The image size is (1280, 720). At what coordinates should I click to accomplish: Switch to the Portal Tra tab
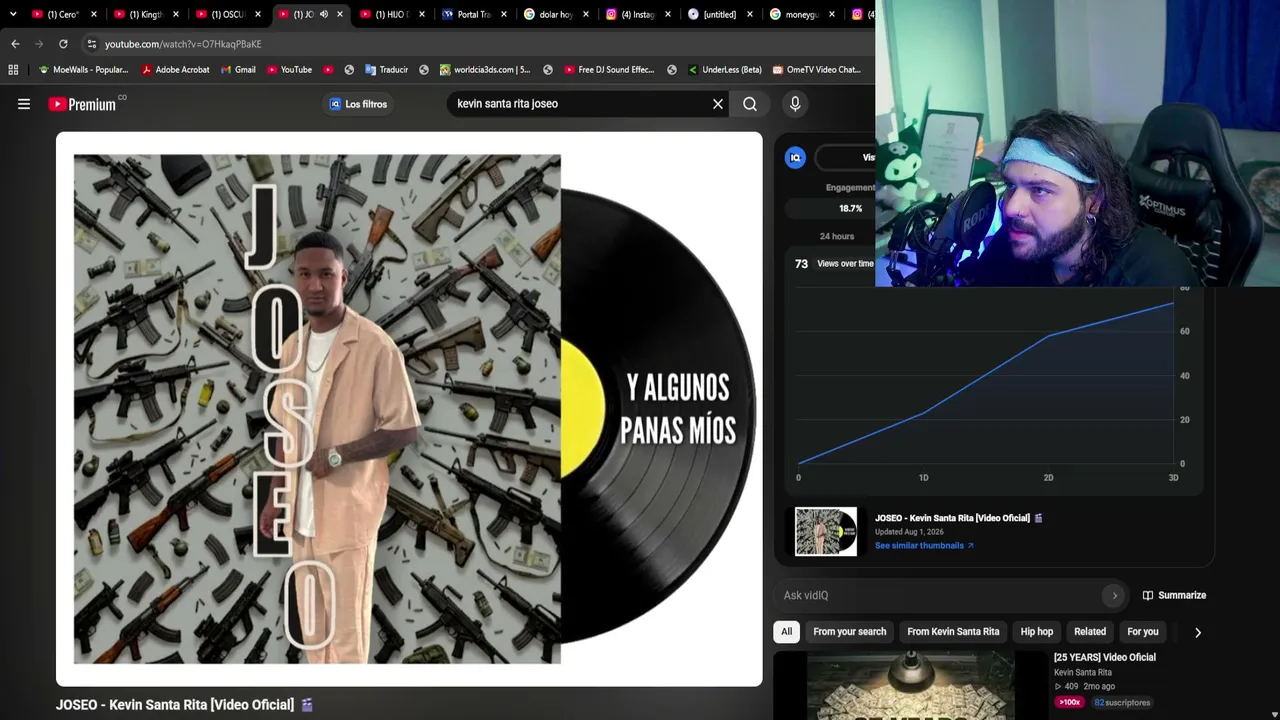point(475,14)
